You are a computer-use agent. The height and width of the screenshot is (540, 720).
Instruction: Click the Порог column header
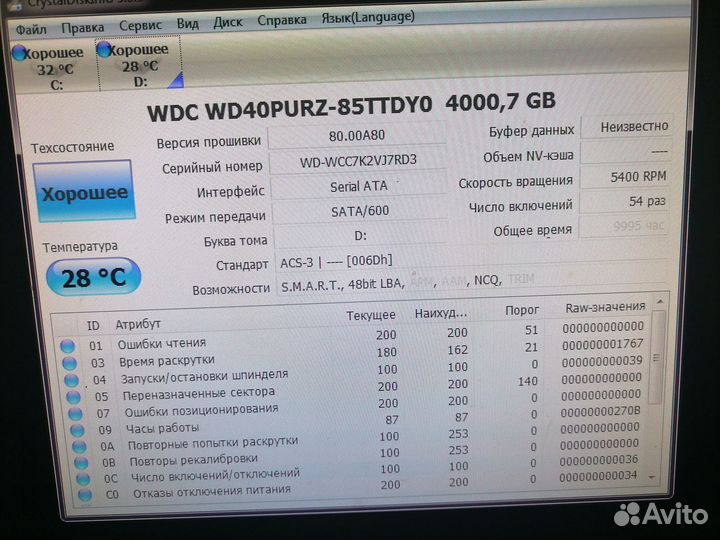point(522,310)
